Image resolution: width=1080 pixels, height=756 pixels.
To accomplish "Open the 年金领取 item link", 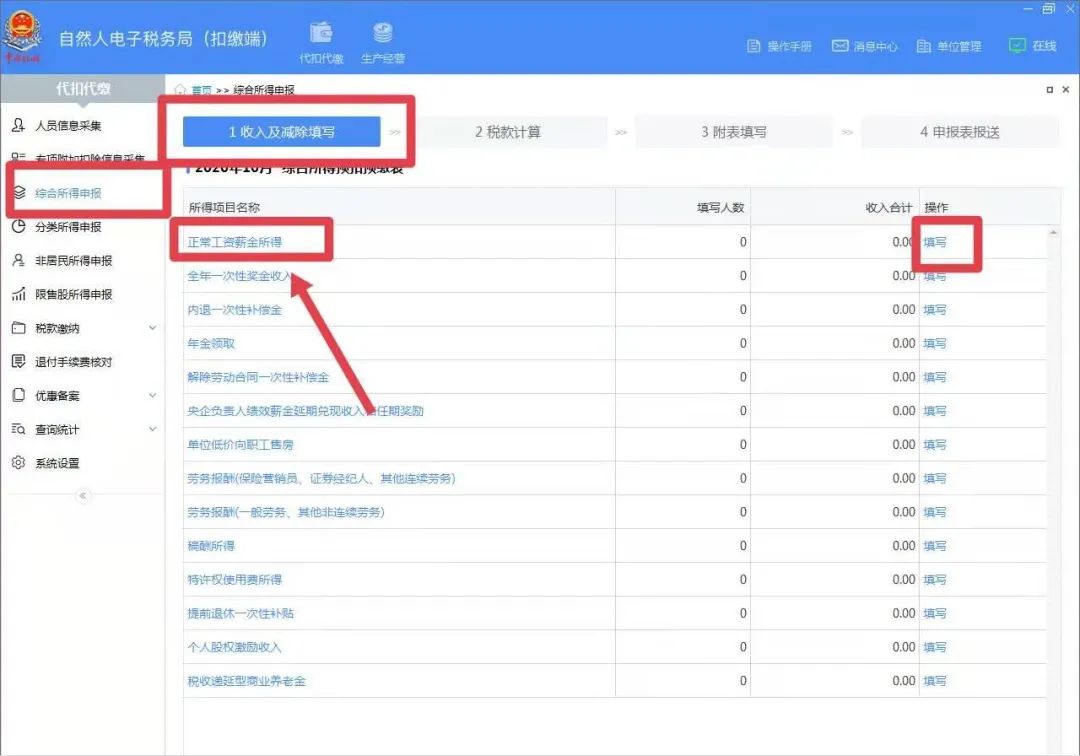I will point(211,343).
